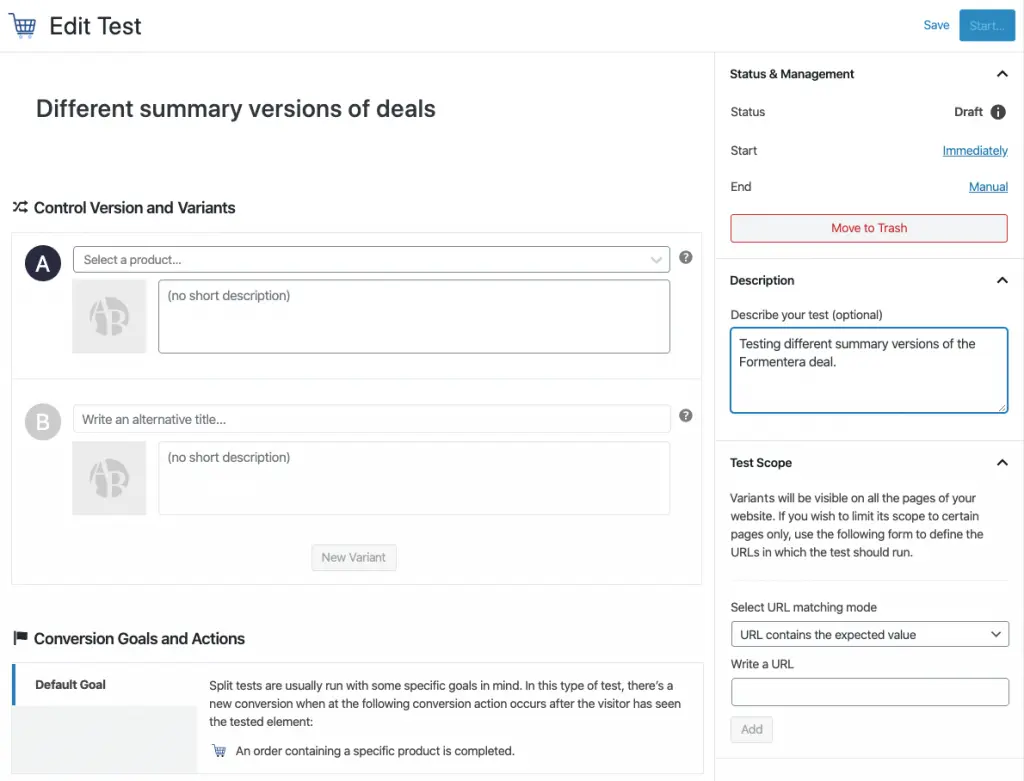Collapse the Test Scope panel
The height and width of the screenshot is (781, 1024).
[1002, 462]
